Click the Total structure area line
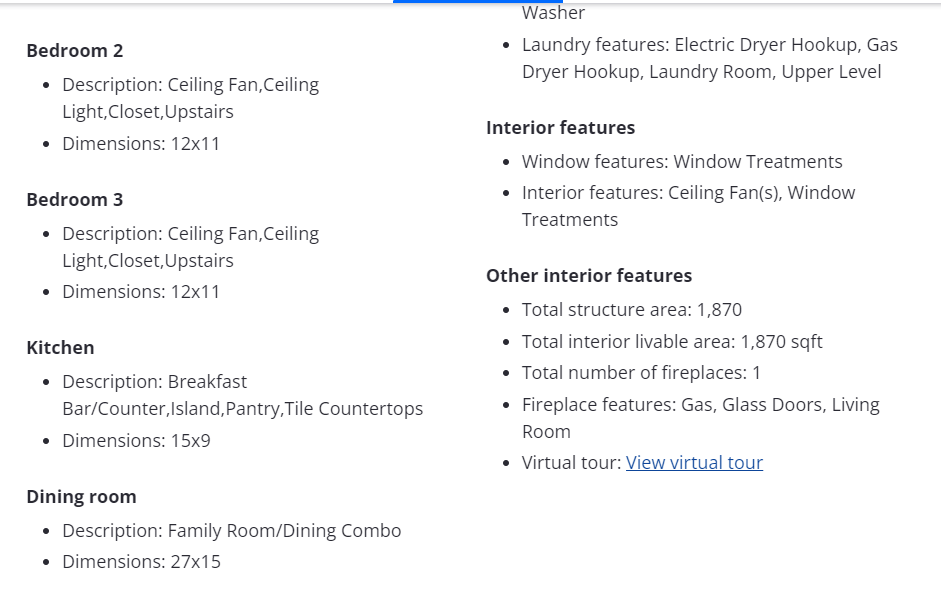 click(631, 310)
